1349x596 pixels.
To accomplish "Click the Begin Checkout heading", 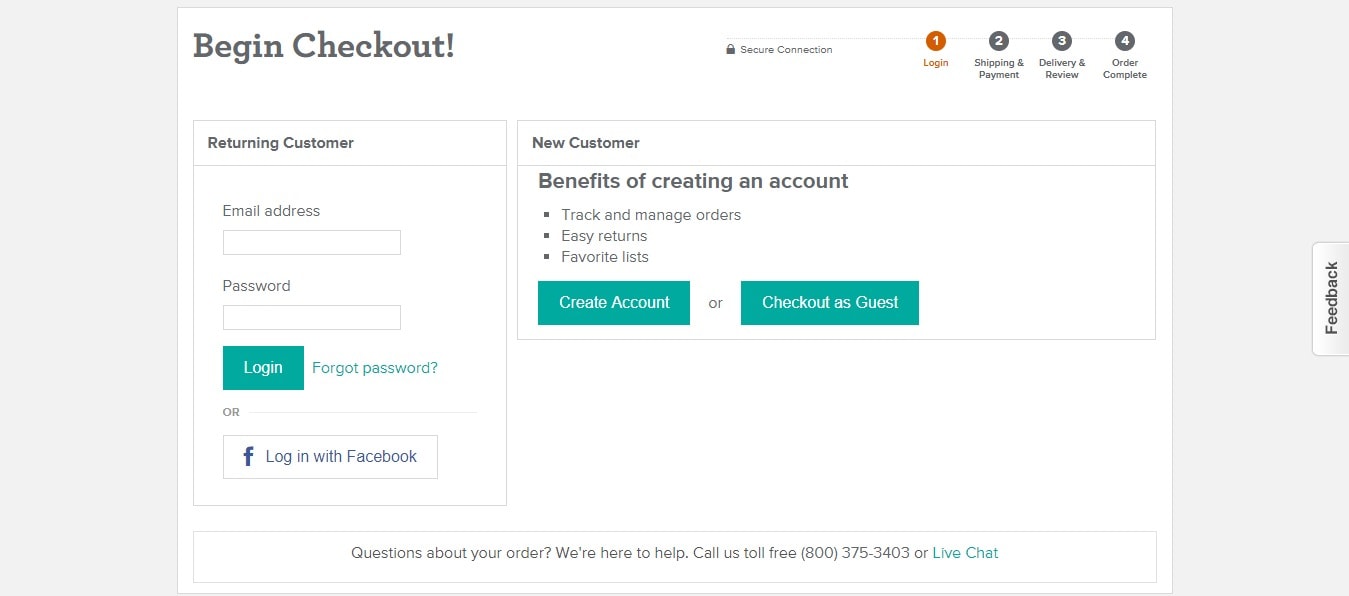I will click(x=324, y=46).
